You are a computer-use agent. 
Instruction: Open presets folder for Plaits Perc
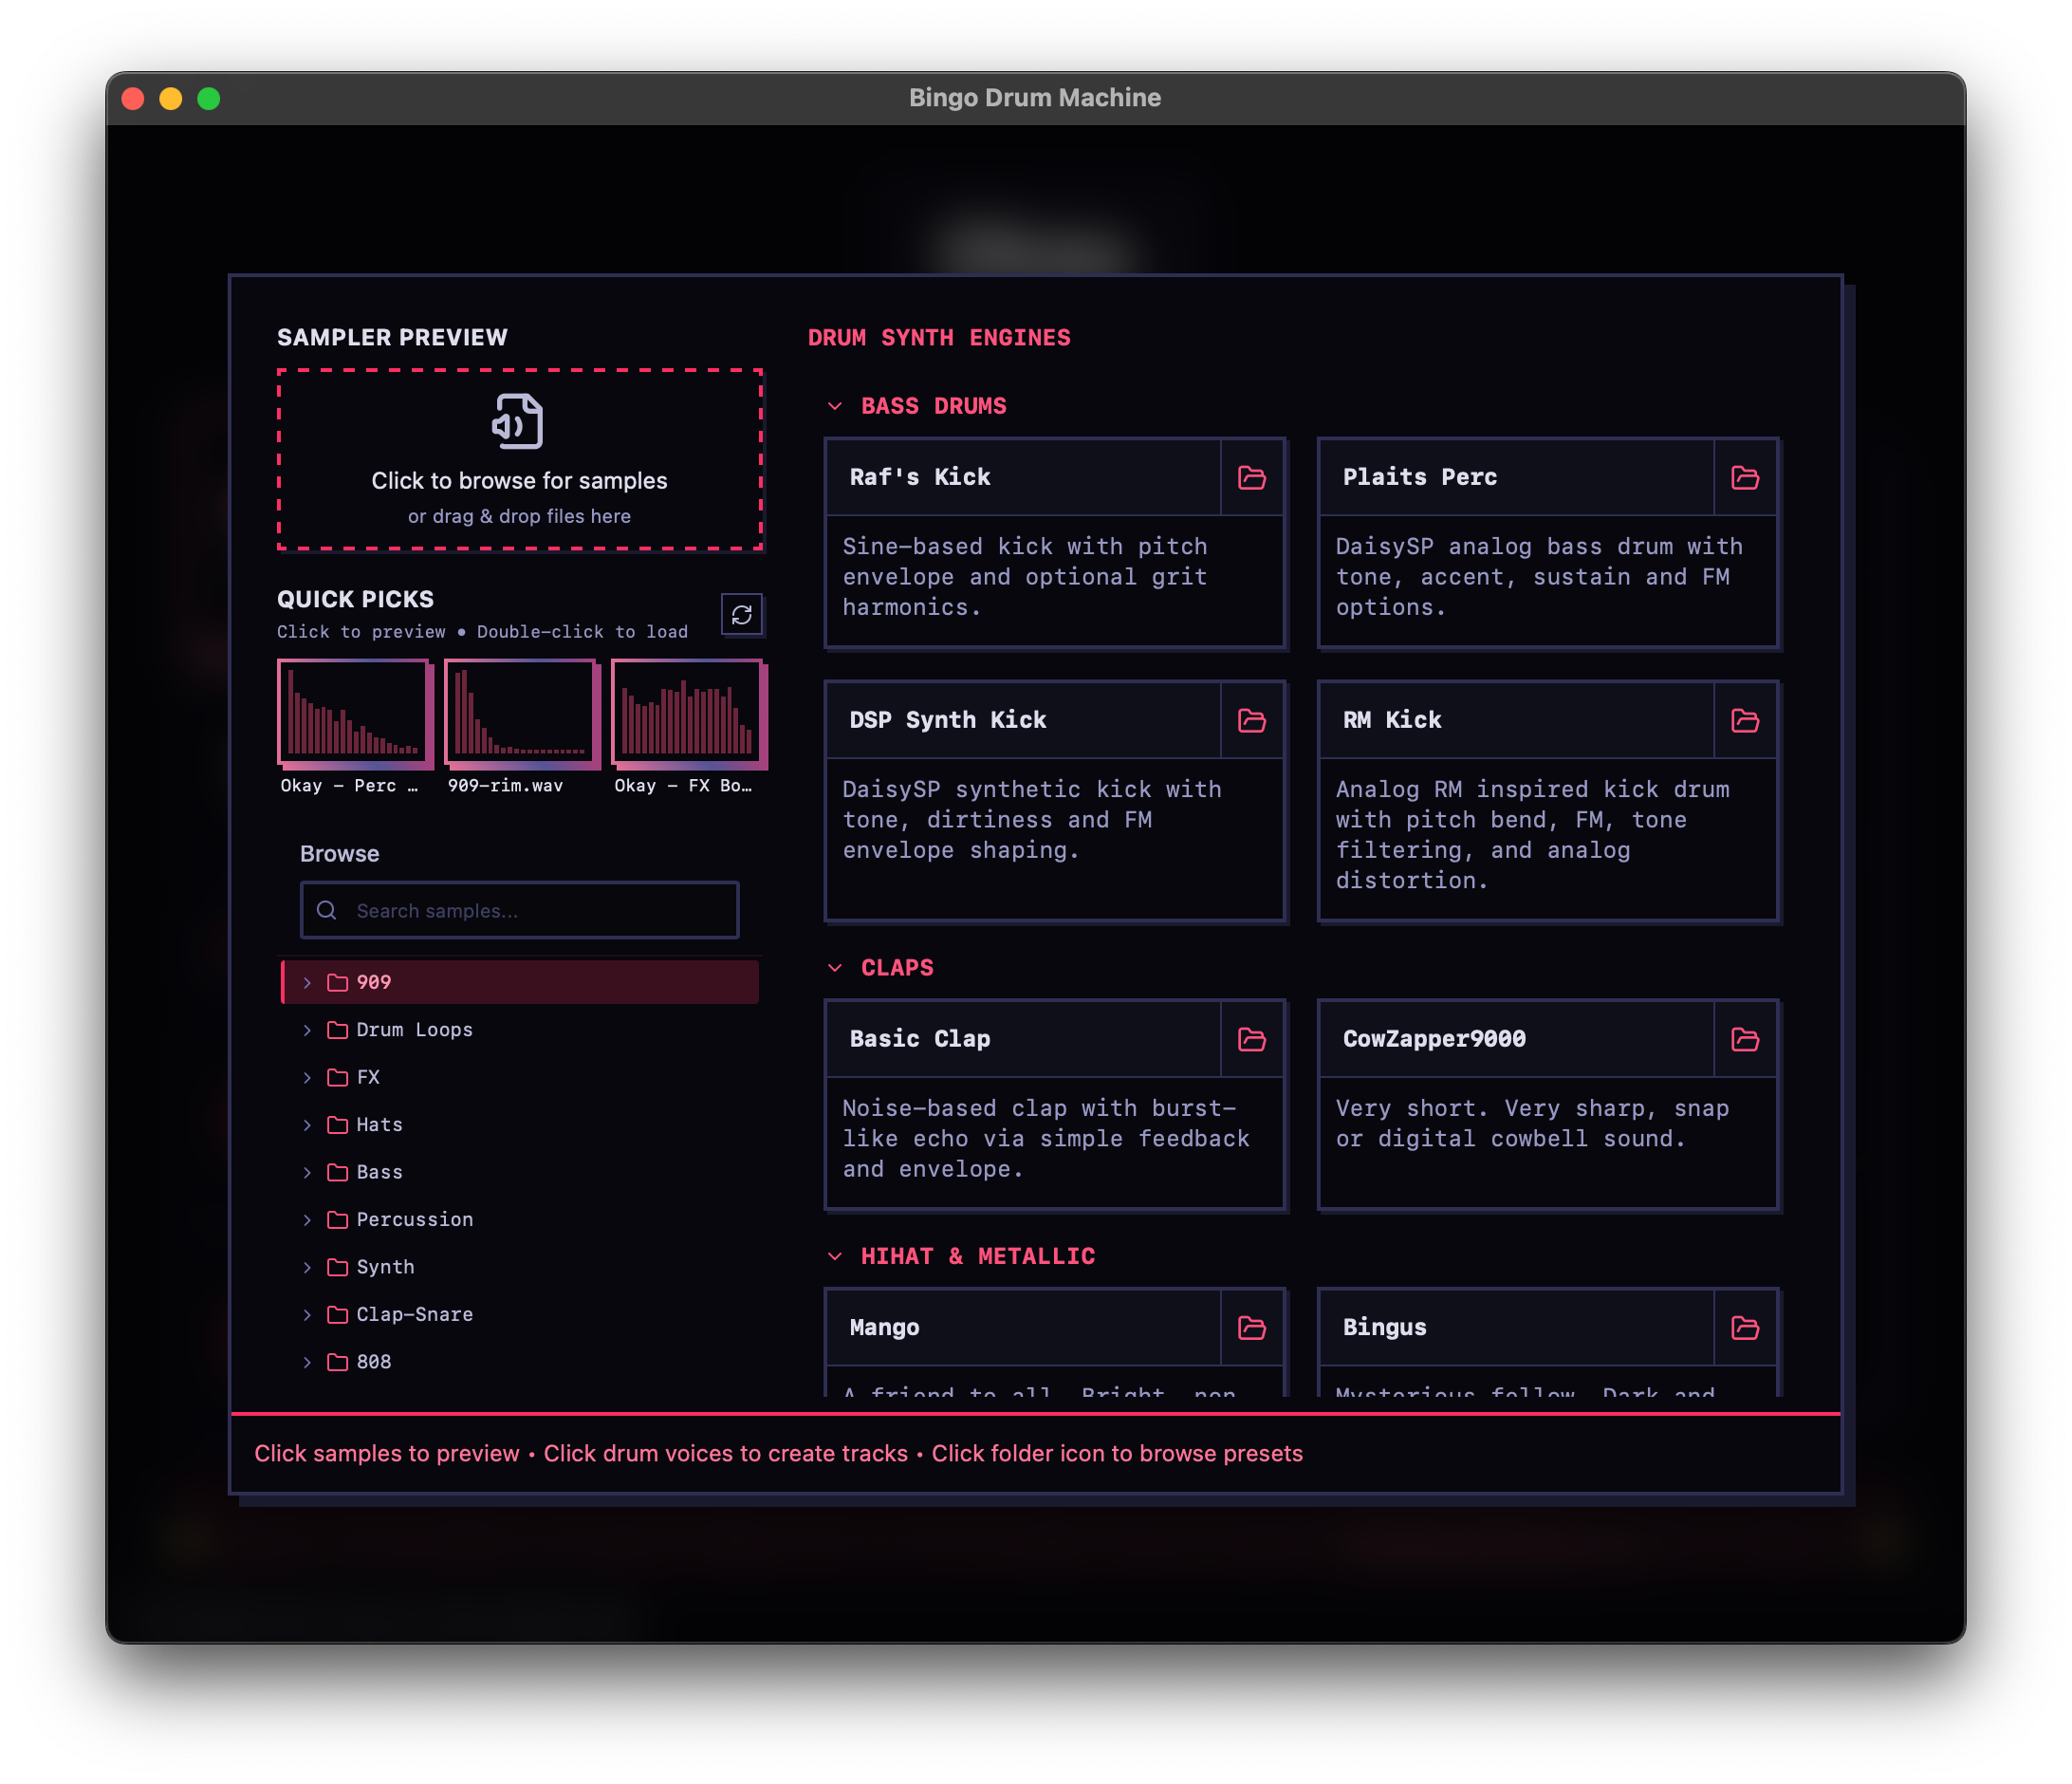click(1744, 478)
